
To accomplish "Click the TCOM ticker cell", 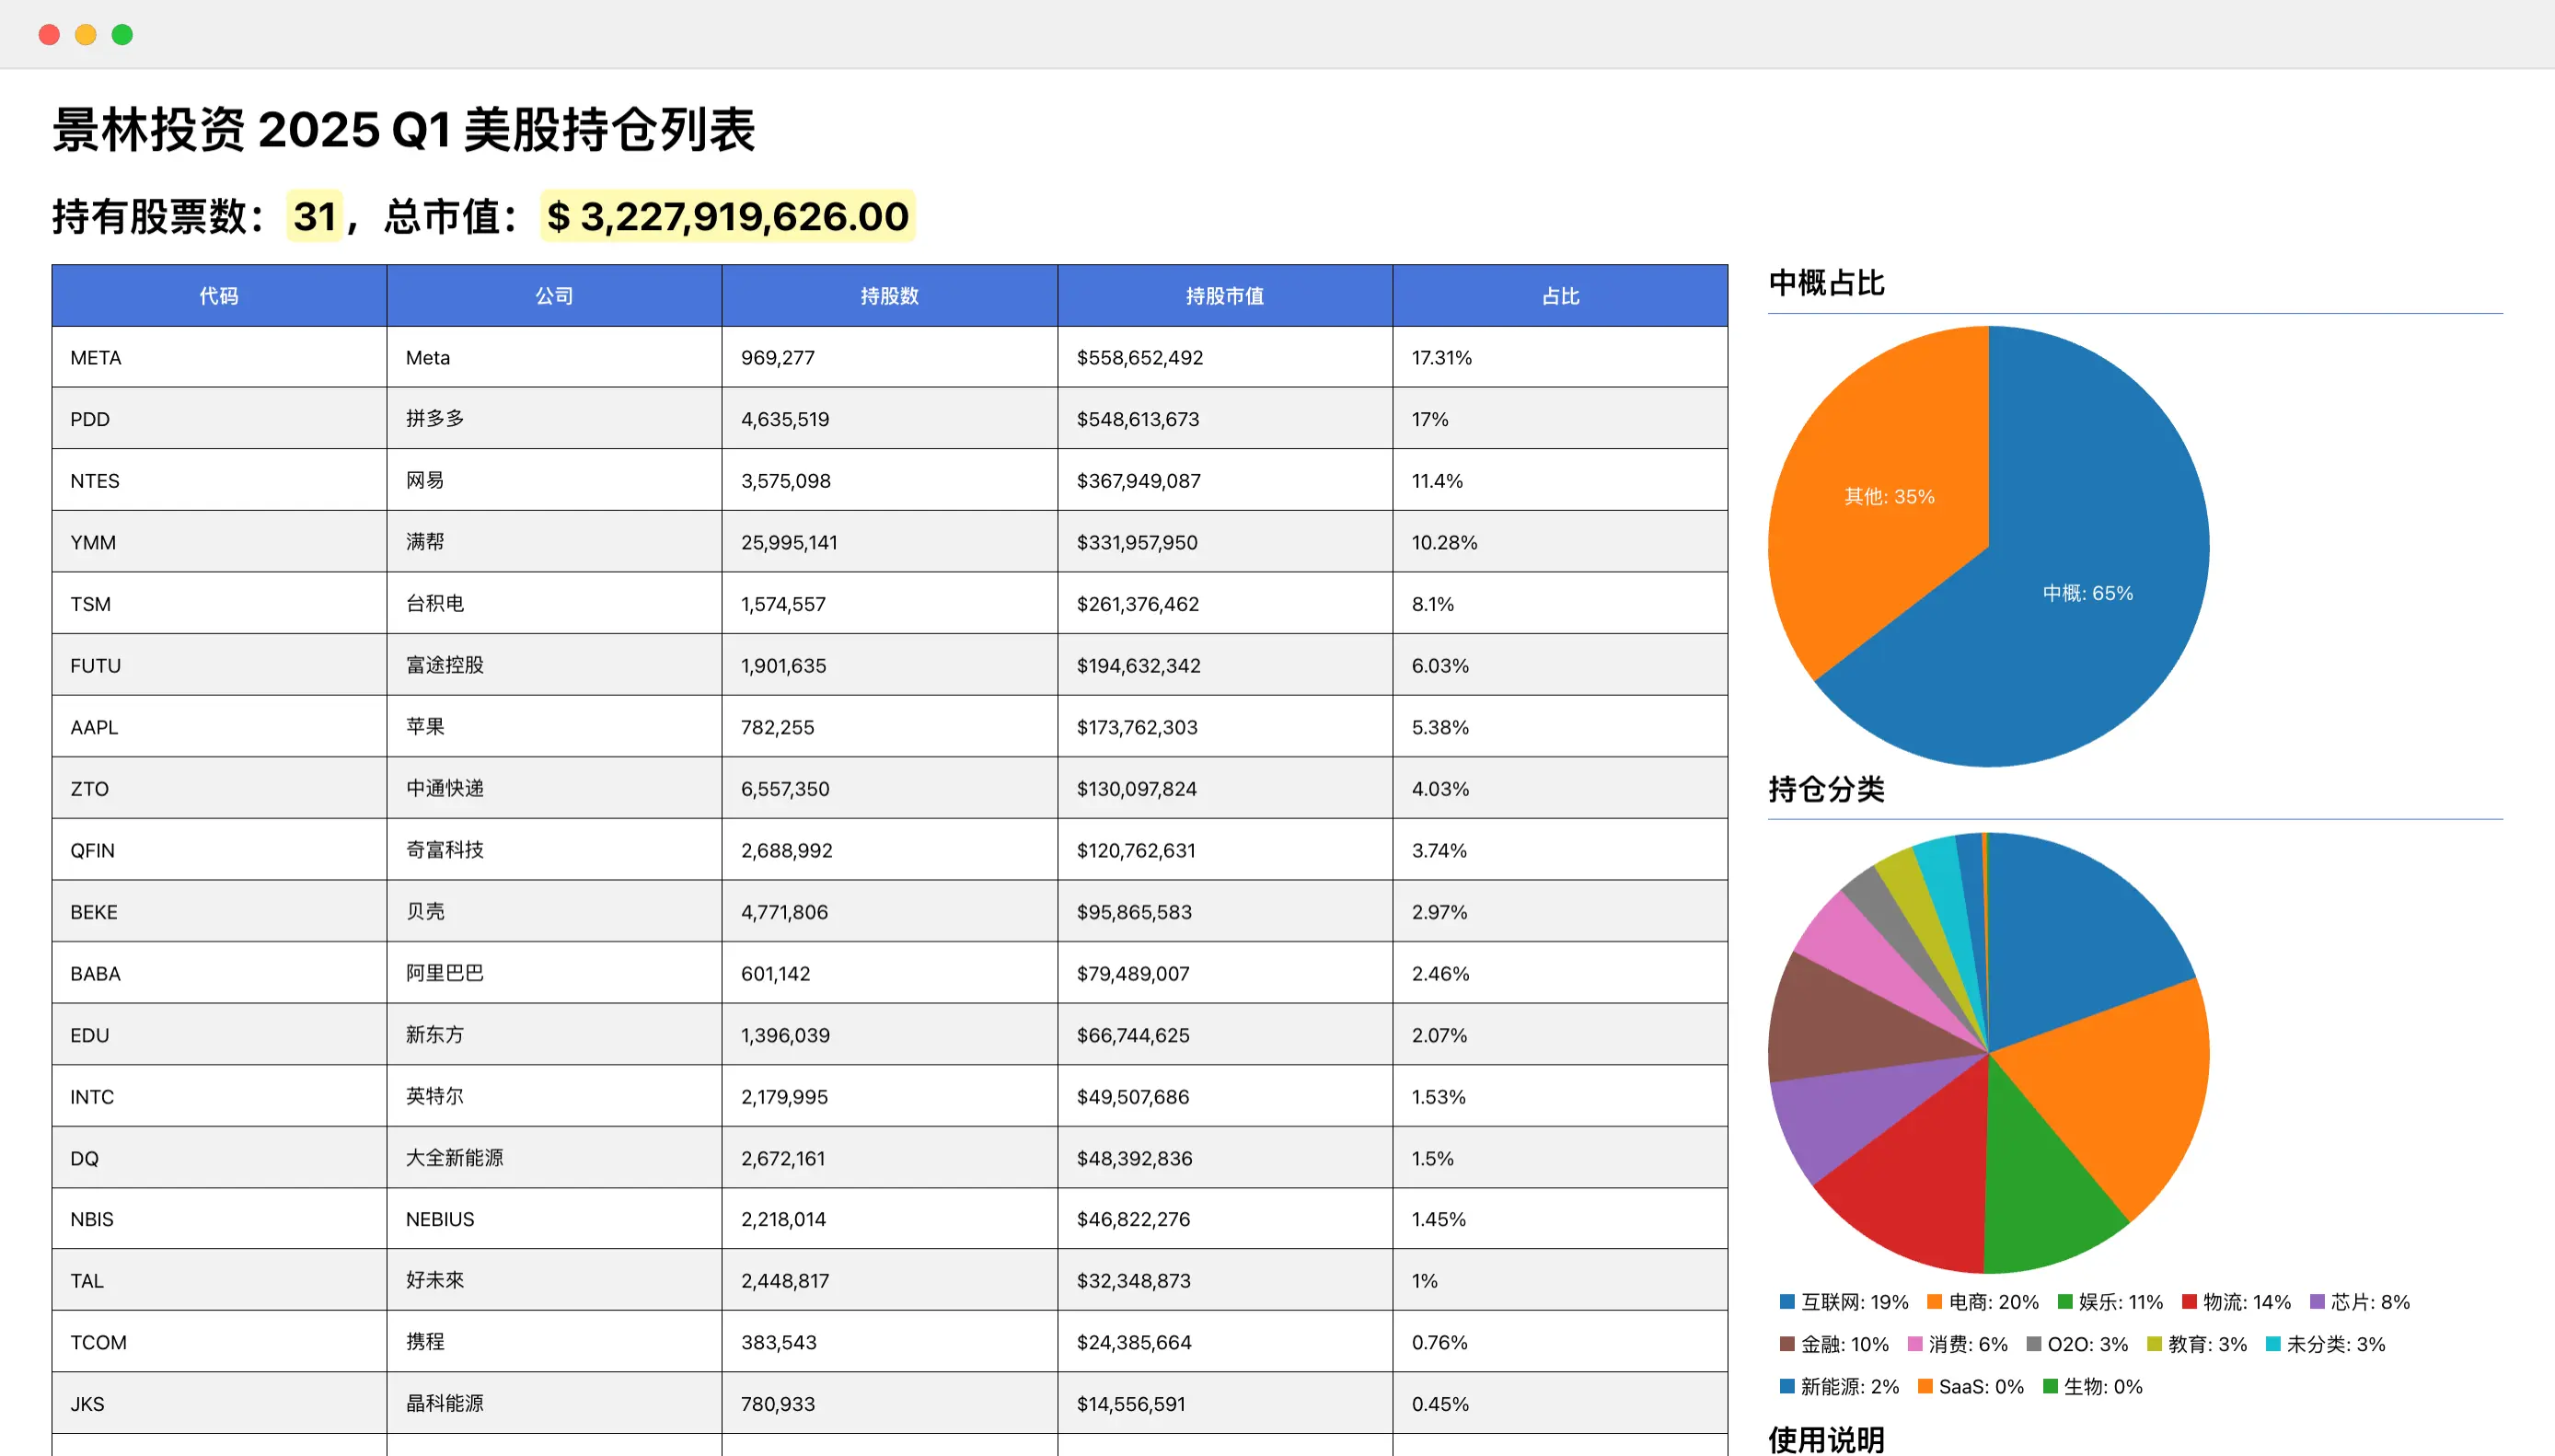I will coord(219,1342).
